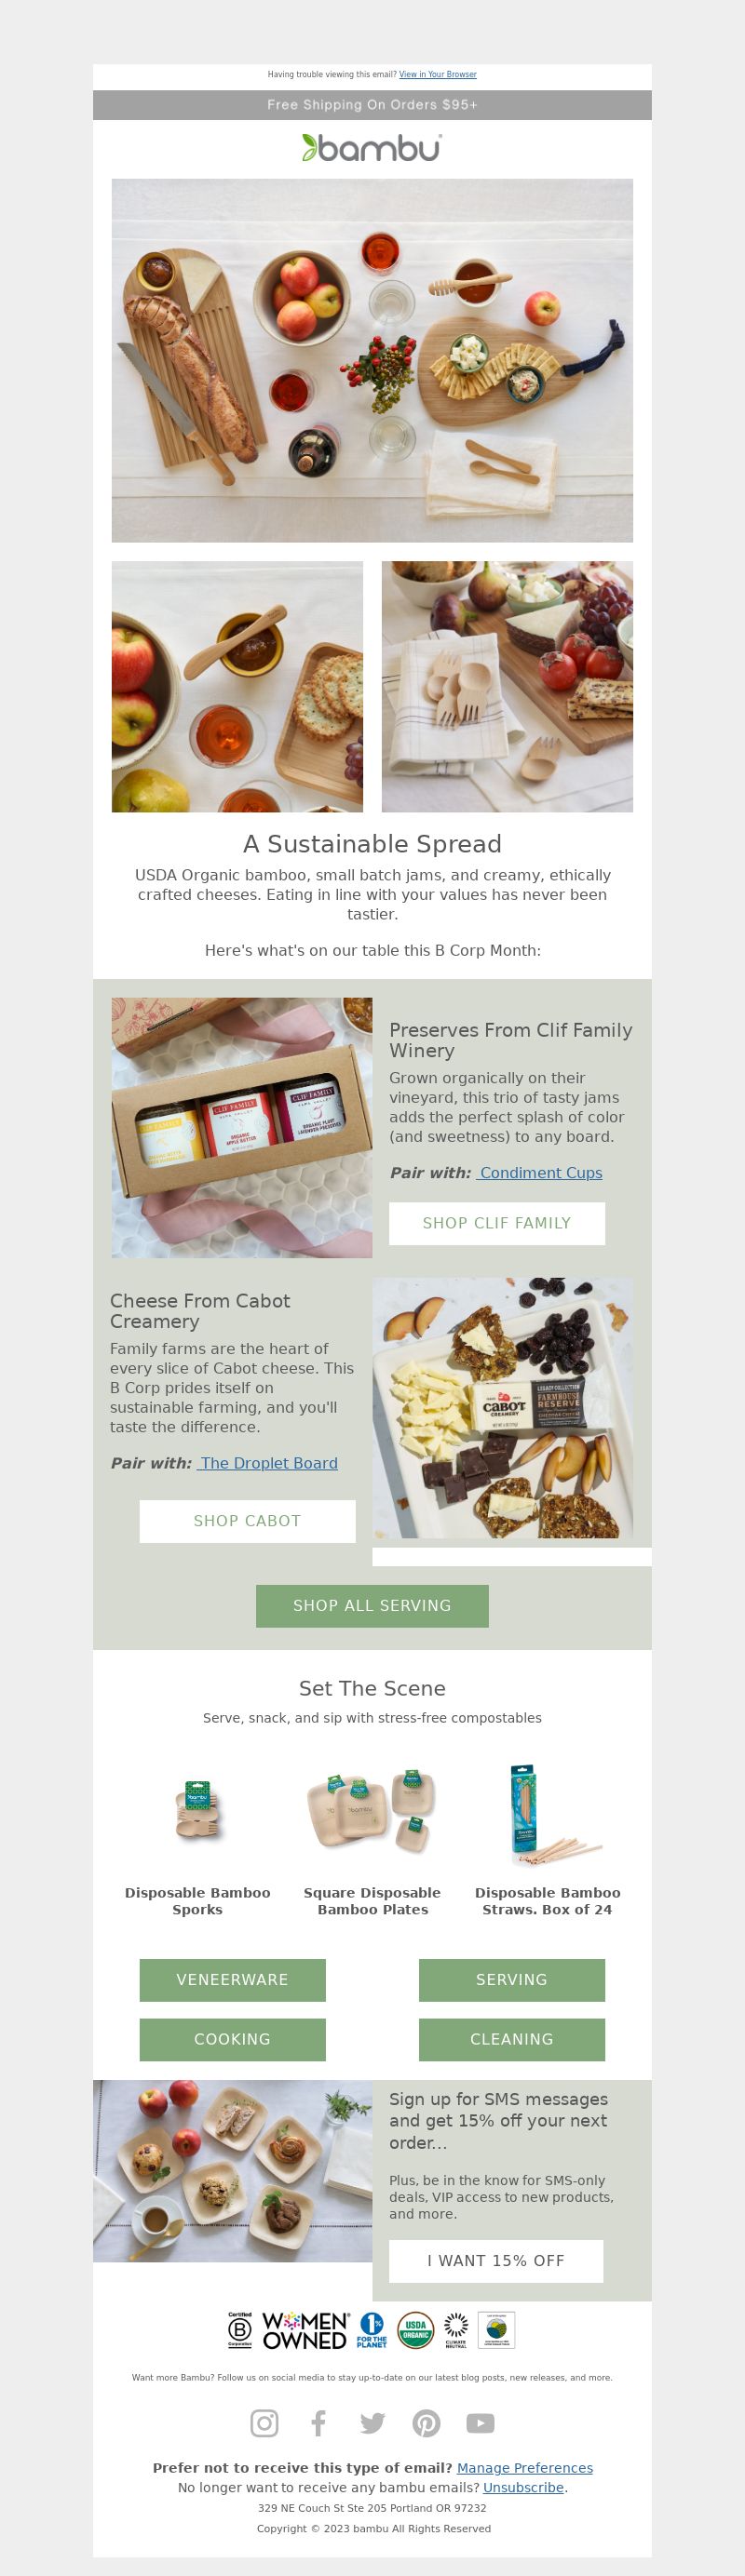This screenshot has height=2576, width=745.
Task: Select the CLEANING category button
Action: coord(512,2039)
